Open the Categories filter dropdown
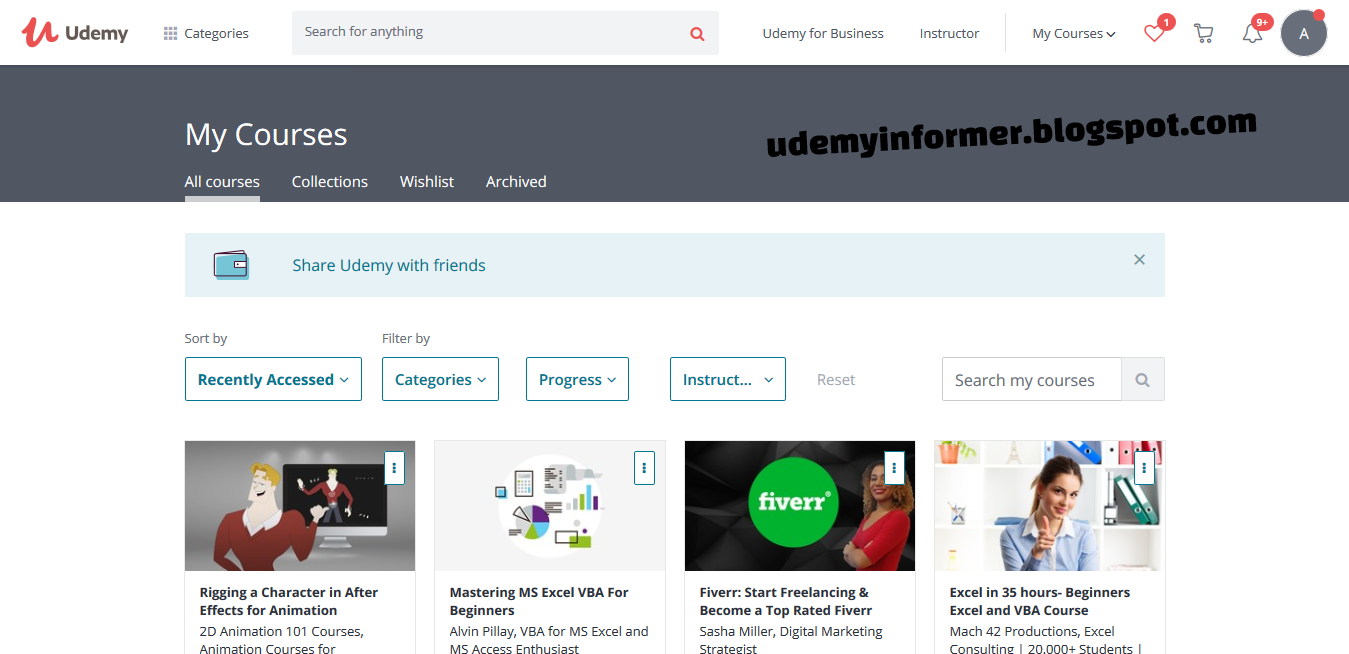 [440, 379]
